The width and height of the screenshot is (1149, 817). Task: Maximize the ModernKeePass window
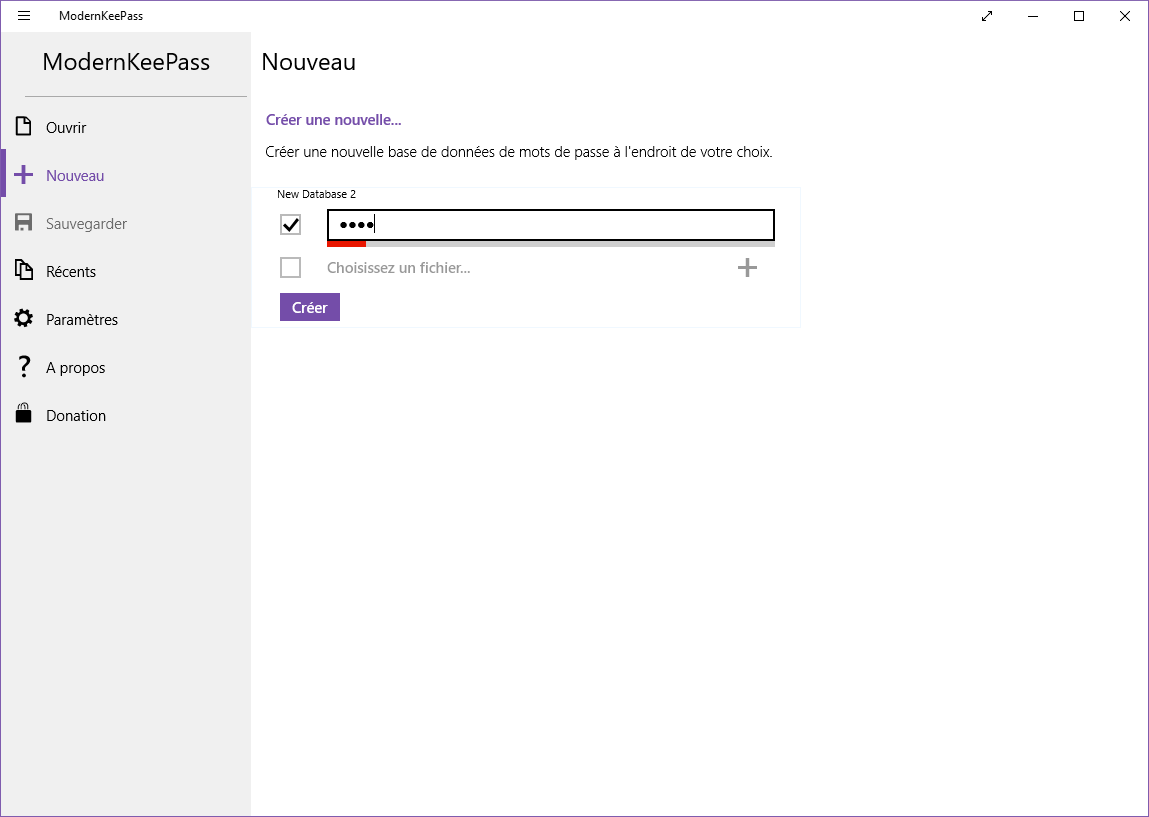[x=1079, y=16]
